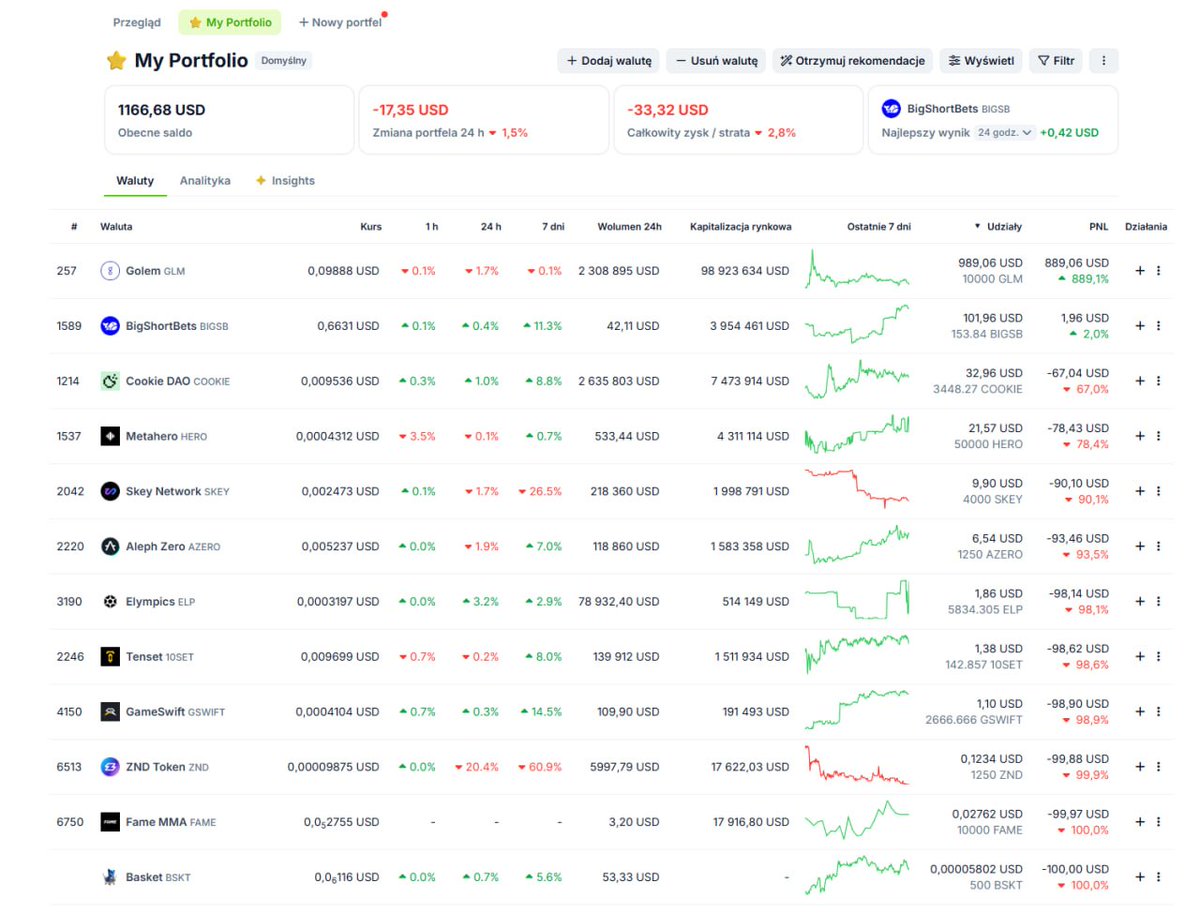1200x913 pixels.
Task: Add a transaction with the Aleph Zero row's plus icon
Action: [x=1140, y=547]
